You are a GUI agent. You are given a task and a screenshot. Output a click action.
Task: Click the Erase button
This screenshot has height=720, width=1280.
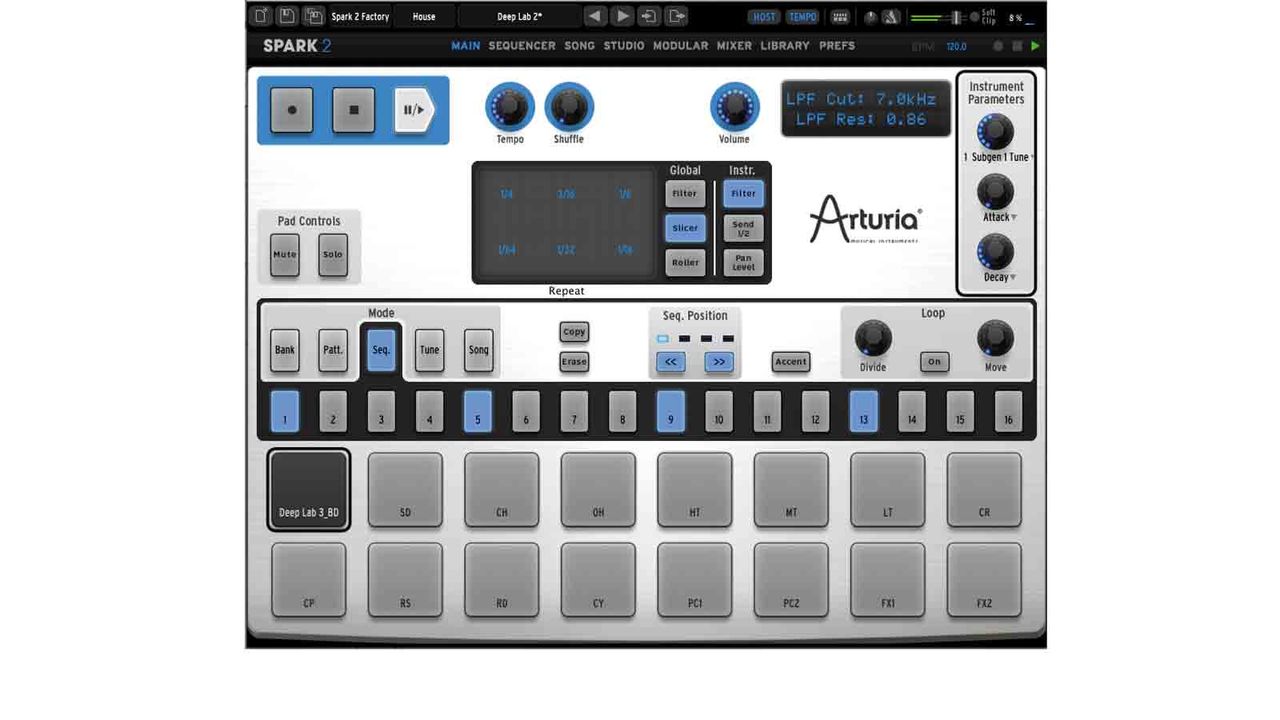[574, 362]
